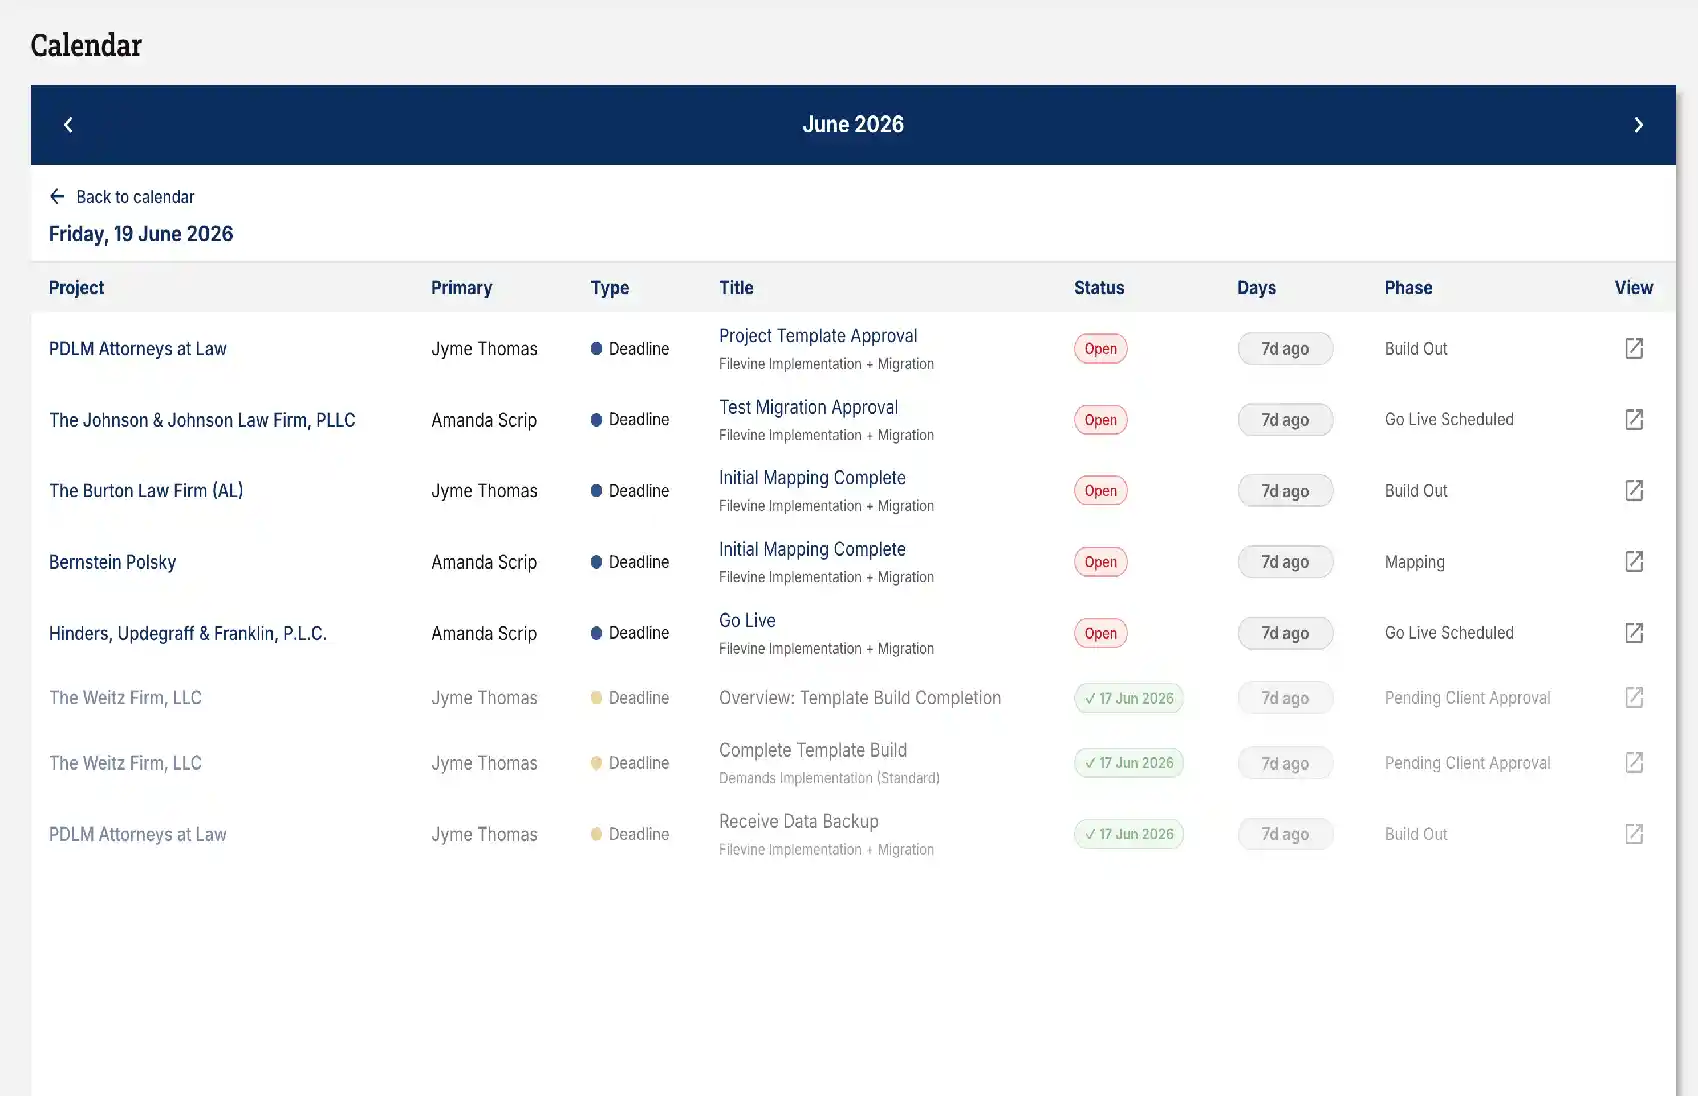Open The Burton Law Firm (AL) project
Image resolution: width=1698 pixels, height=1096 pixels.
pyautogui.click(x=146, y=491)
